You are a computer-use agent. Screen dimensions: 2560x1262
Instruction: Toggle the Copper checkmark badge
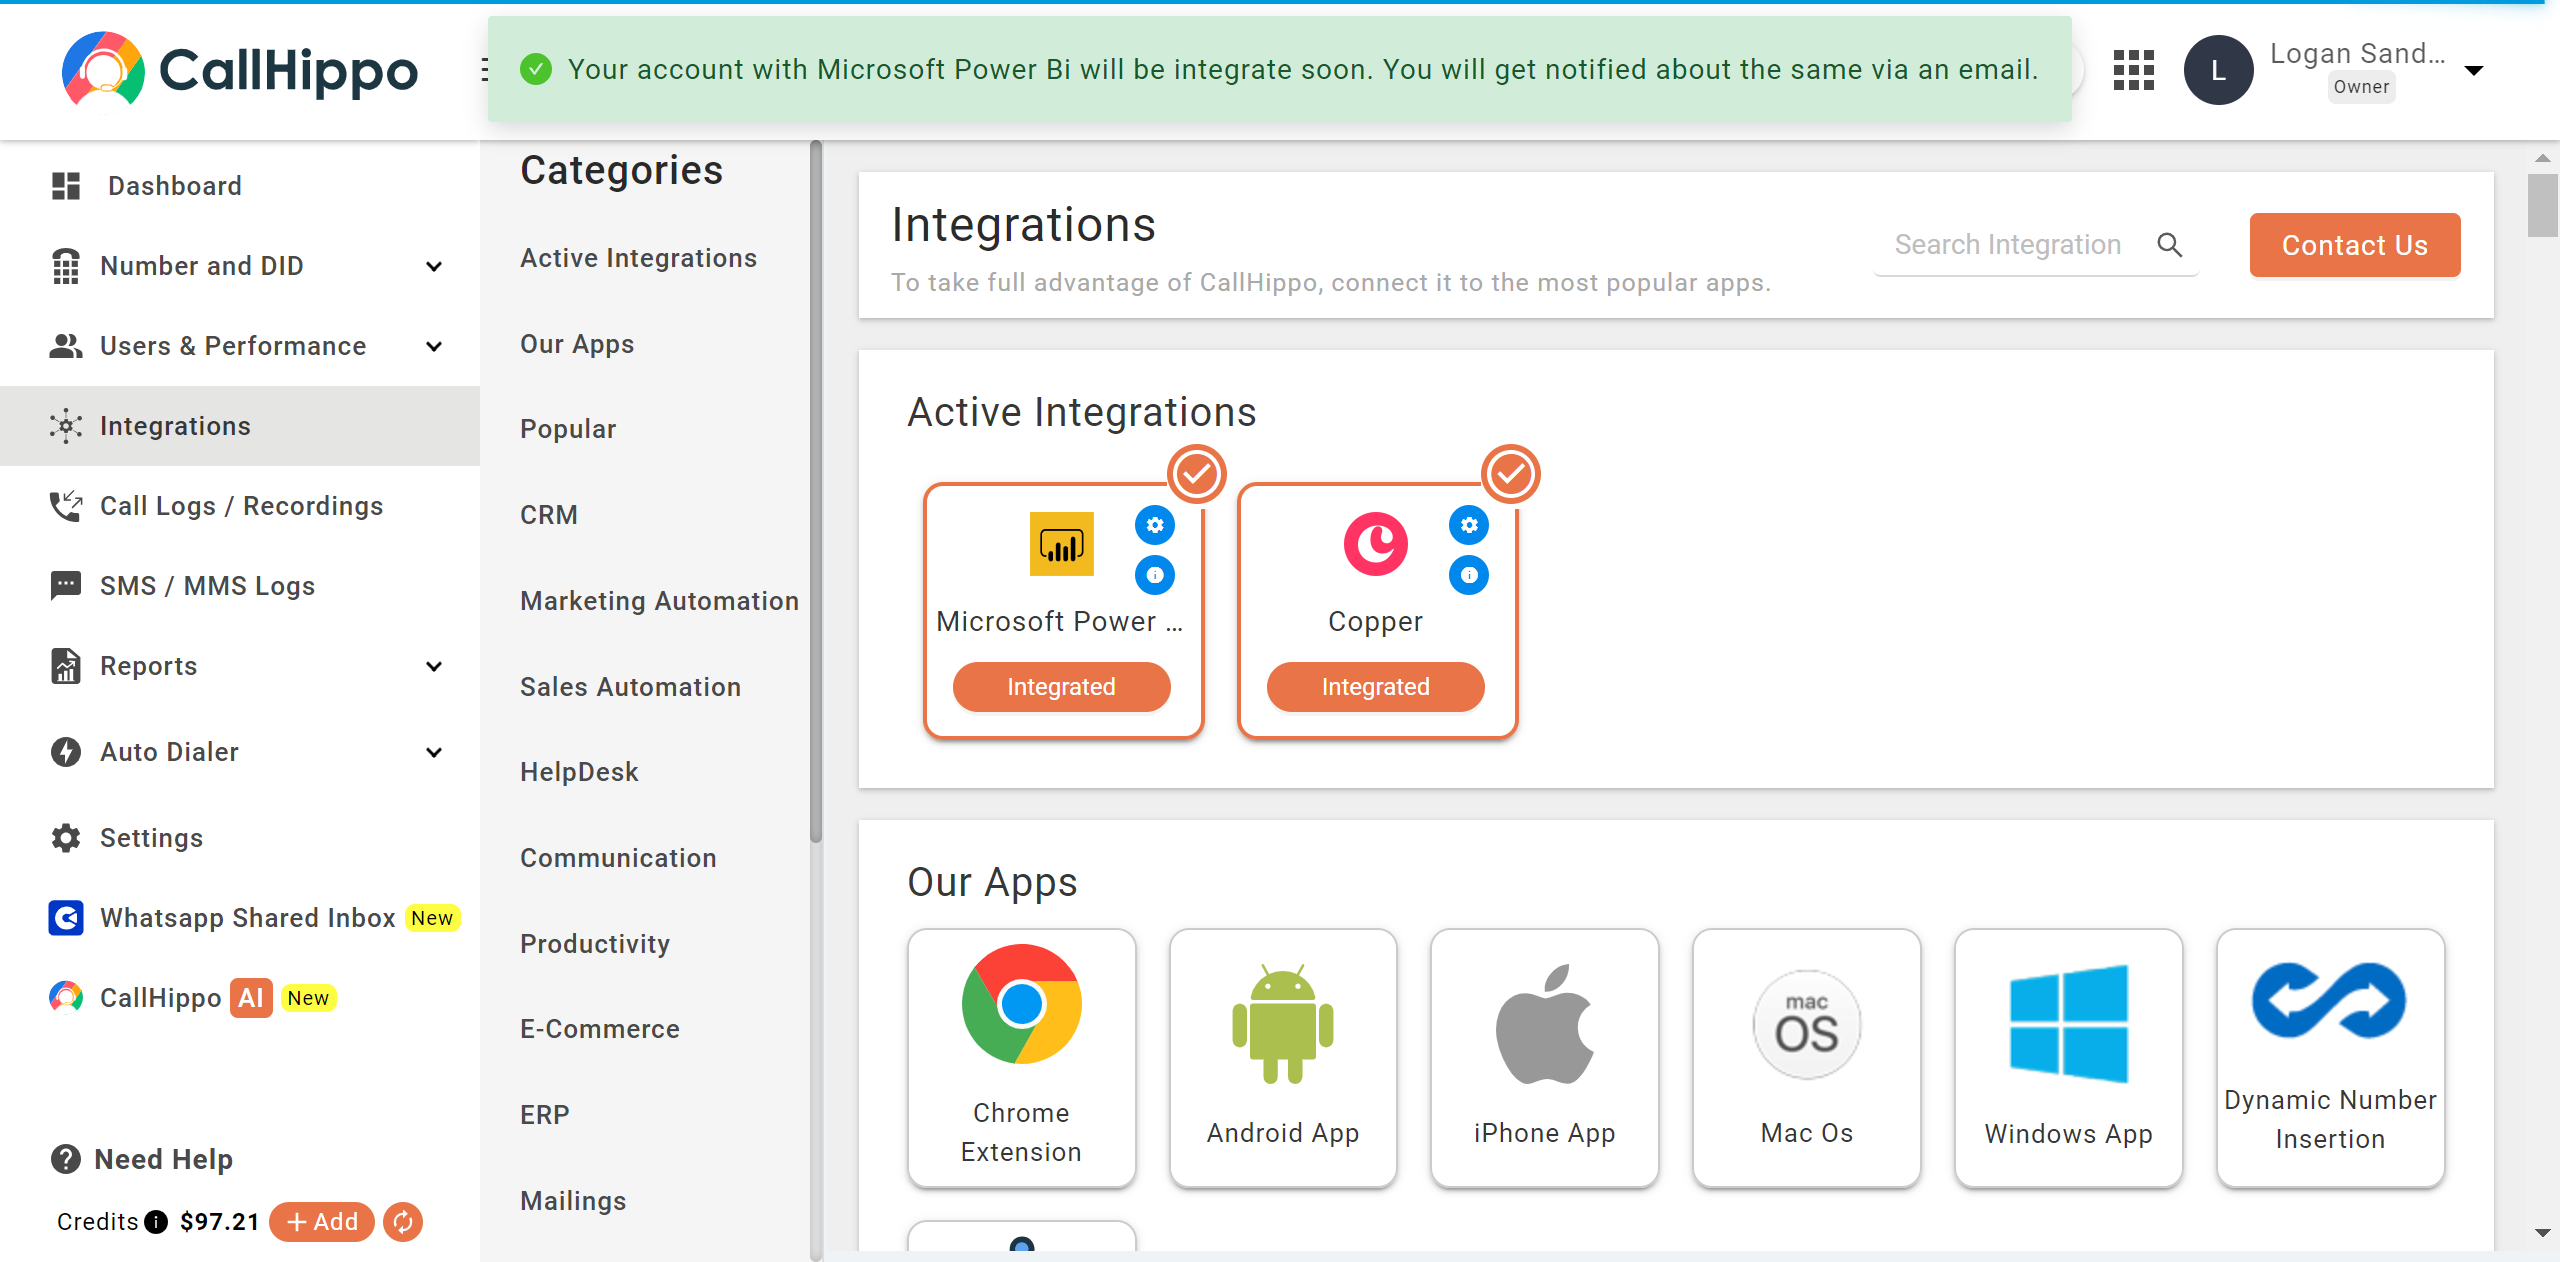click(x=1511, y=474)
